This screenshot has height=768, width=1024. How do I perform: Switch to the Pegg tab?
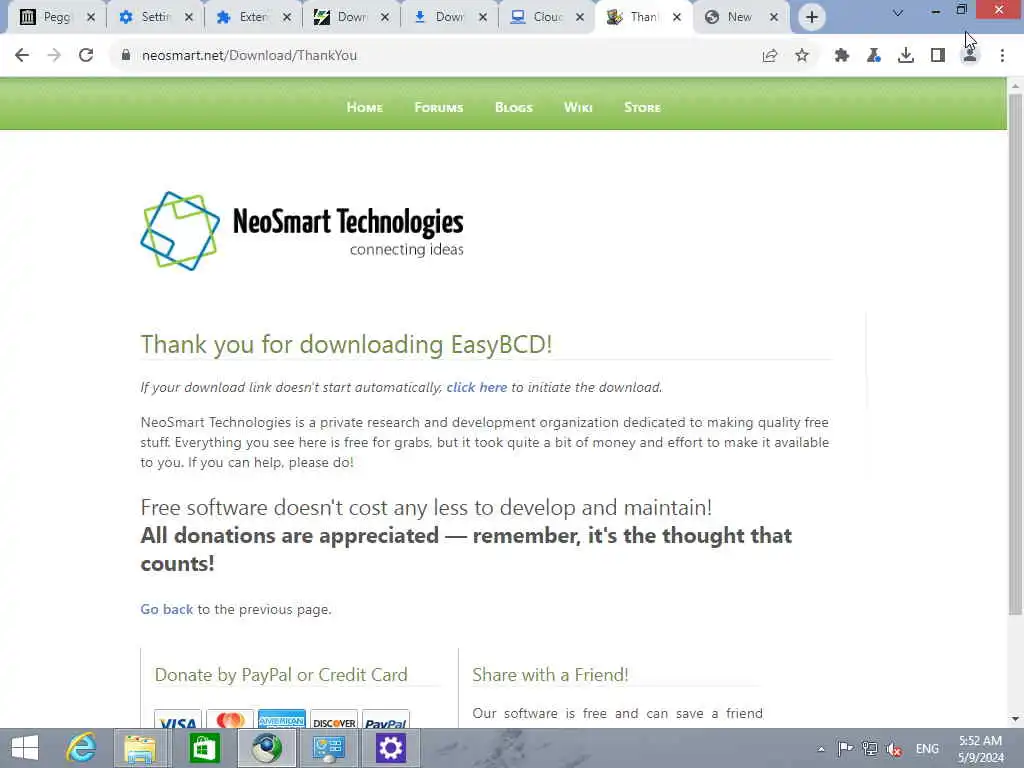tap(56, 18)
